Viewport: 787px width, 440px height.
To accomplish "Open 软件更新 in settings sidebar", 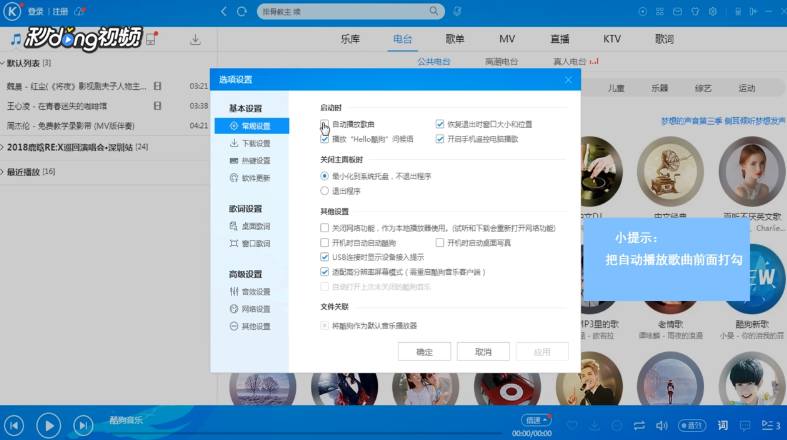I will click(251, 178).
